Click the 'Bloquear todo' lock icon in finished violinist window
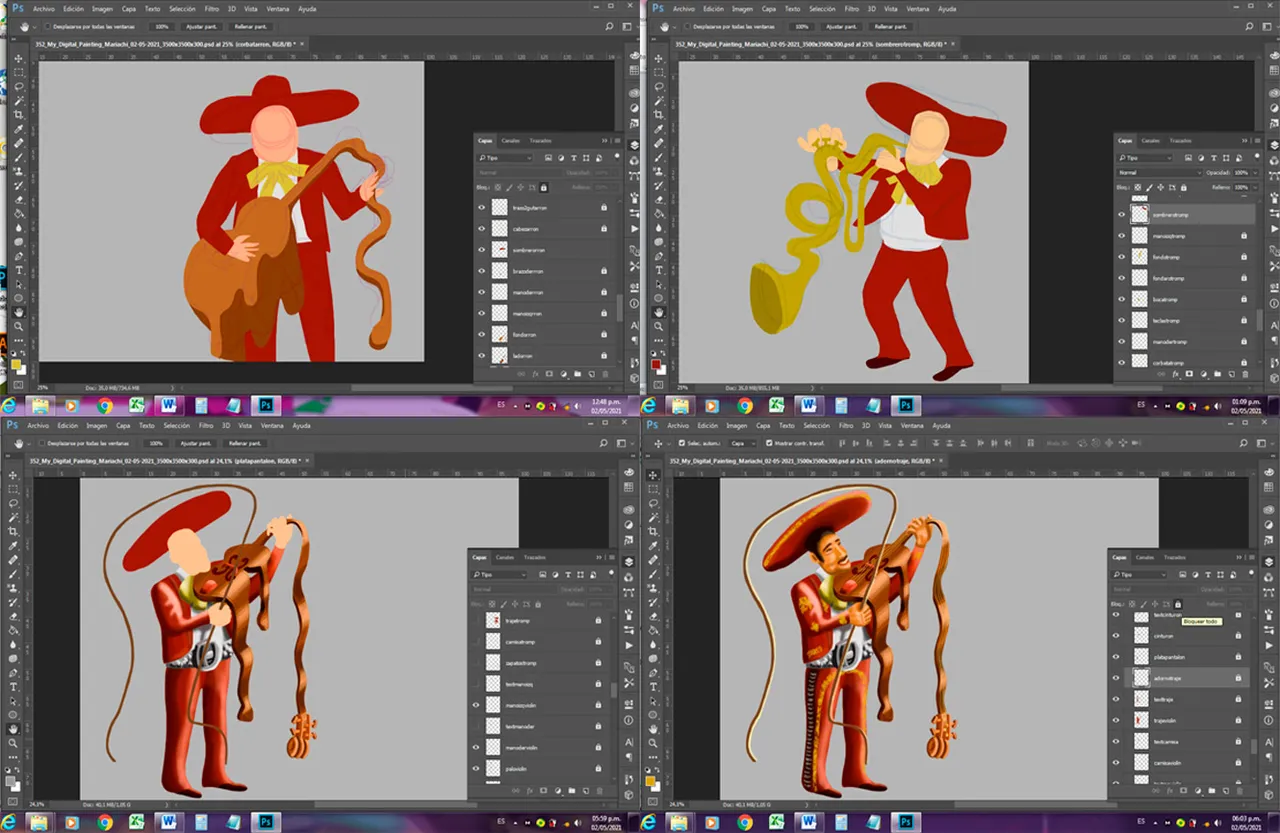This screenshot has height=833, width=1280. click(x=1178, y=604)
